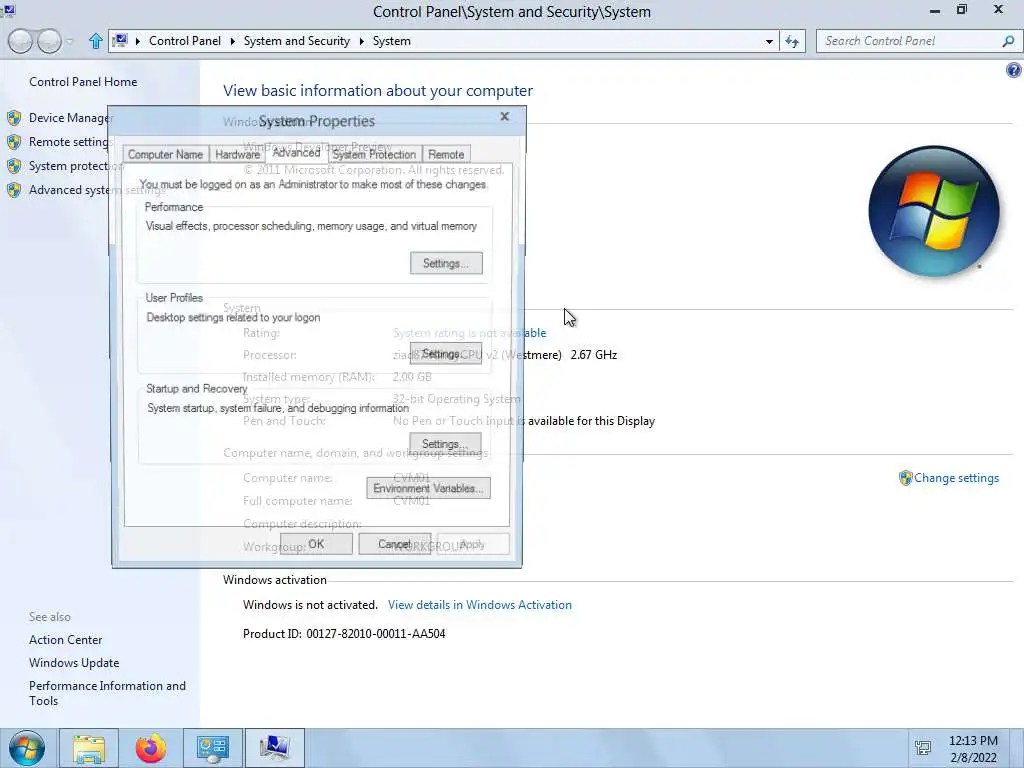Expand arrow after Control Panel breadcrumb
The width and height of the screenshot is (1024, 768).
tap(232, 41)
